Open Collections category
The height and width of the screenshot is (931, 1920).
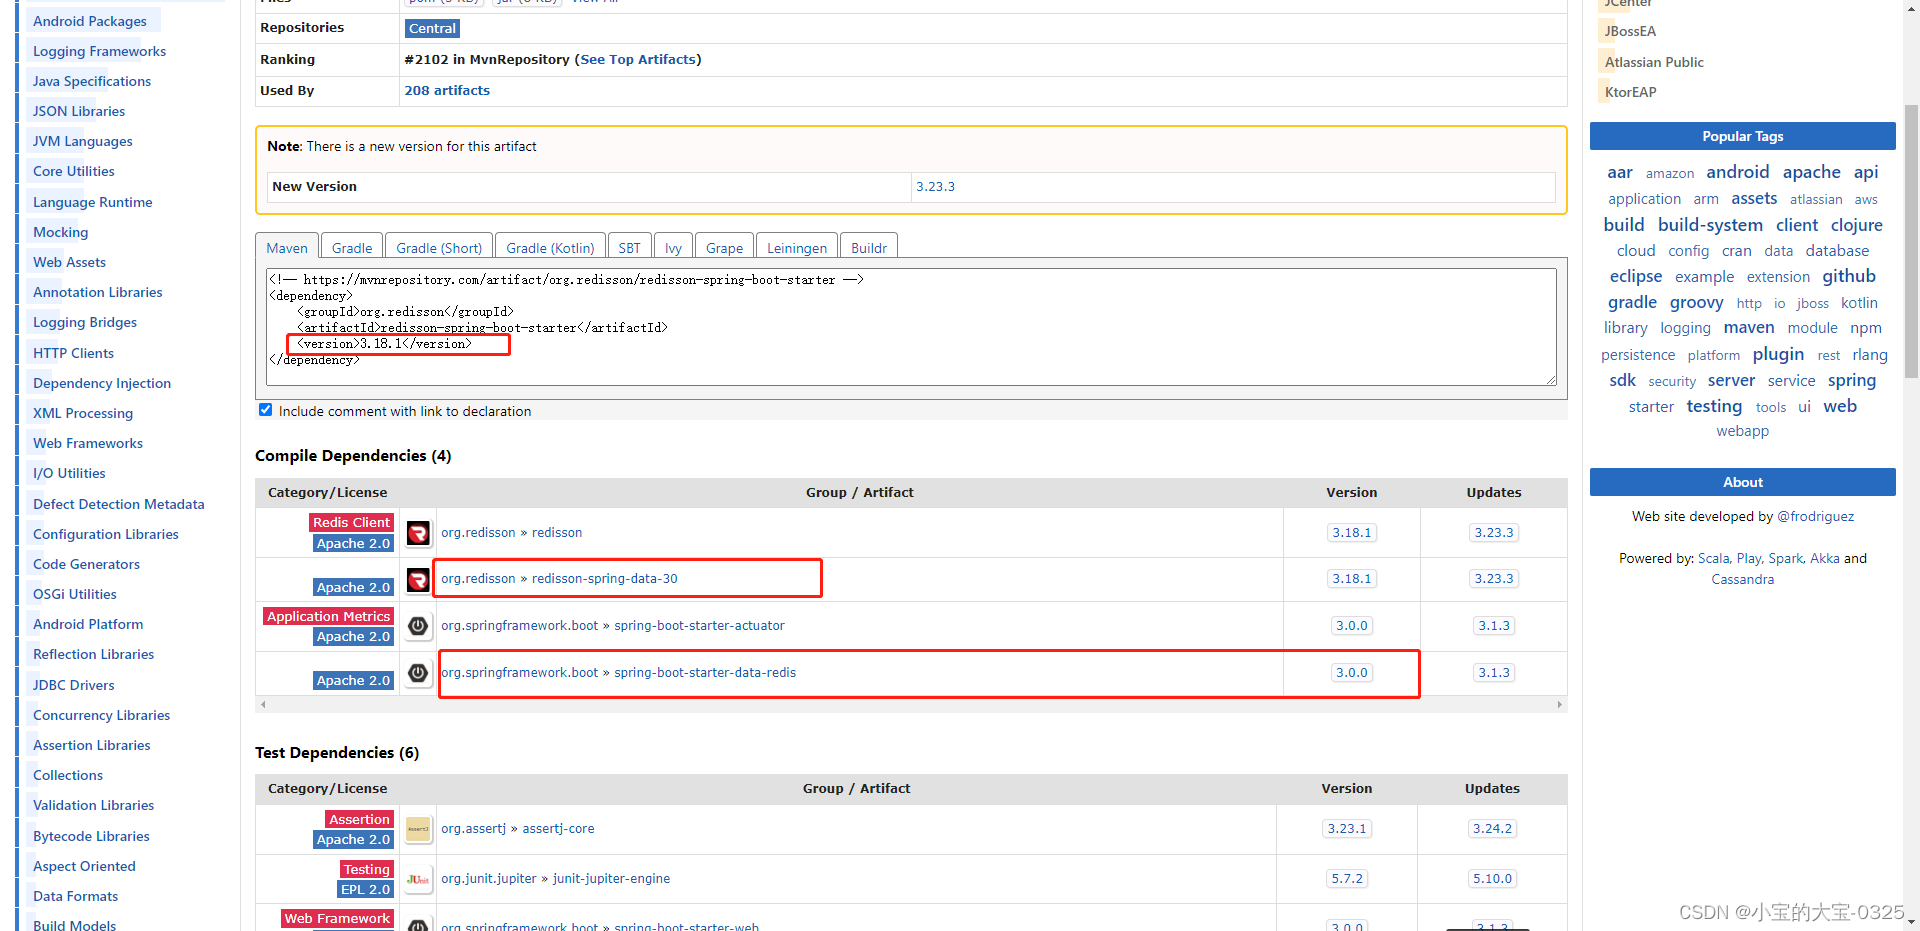coord(68,775)
